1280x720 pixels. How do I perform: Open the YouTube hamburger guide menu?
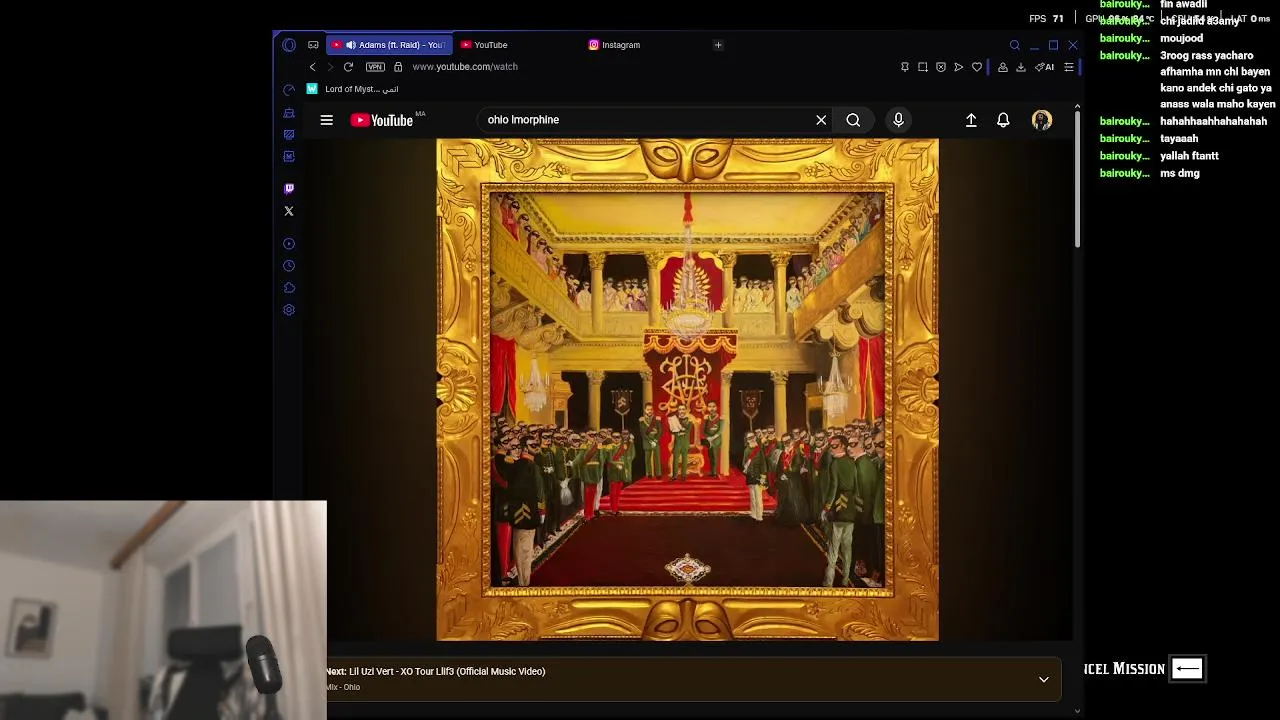[x=326, y=120]
